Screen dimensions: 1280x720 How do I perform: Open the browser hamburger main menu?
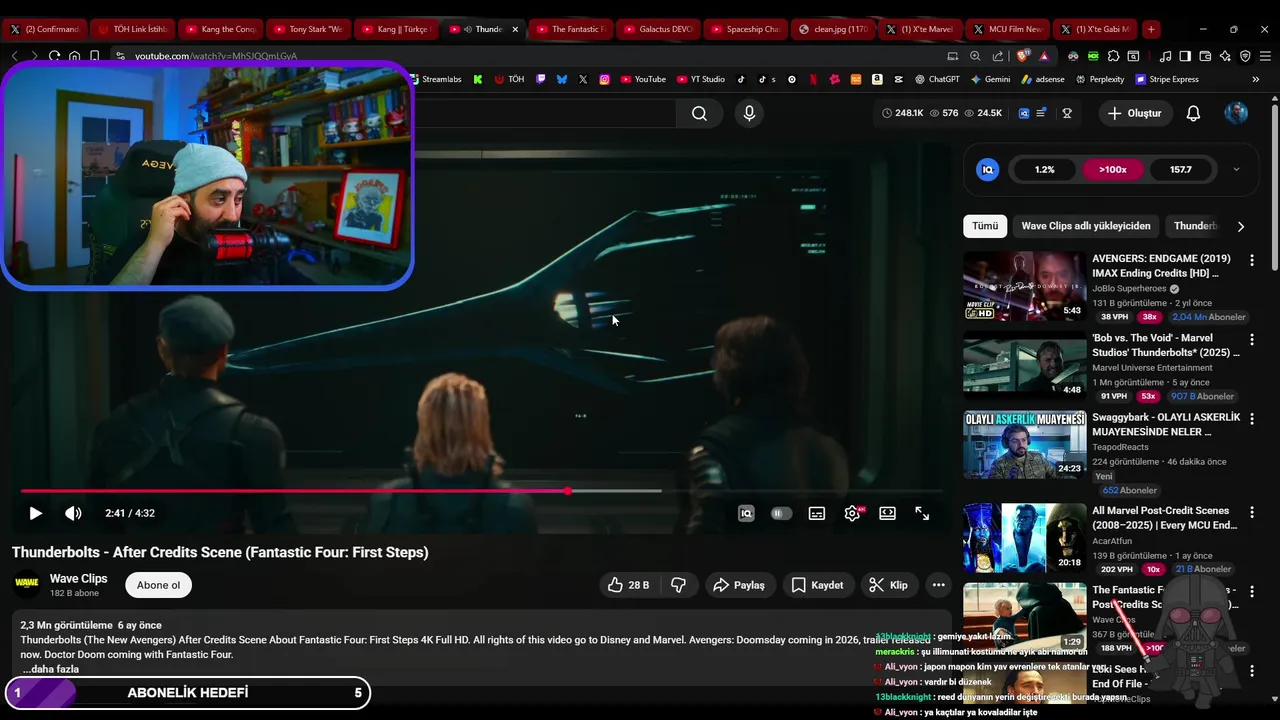click(x=1265, y=56)
